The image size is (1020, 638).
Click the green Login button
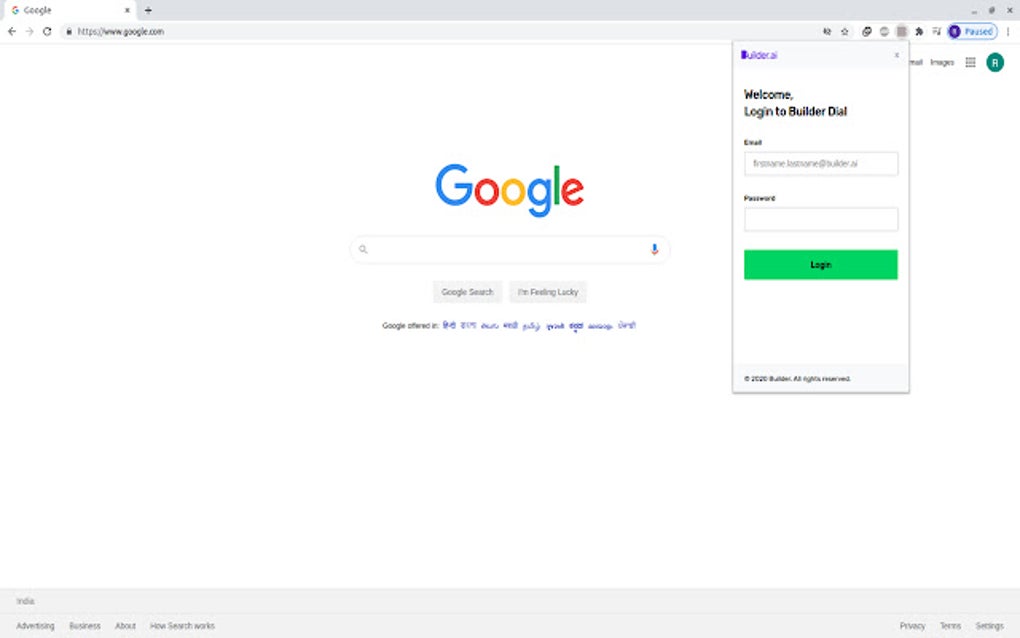click(820, 264)
